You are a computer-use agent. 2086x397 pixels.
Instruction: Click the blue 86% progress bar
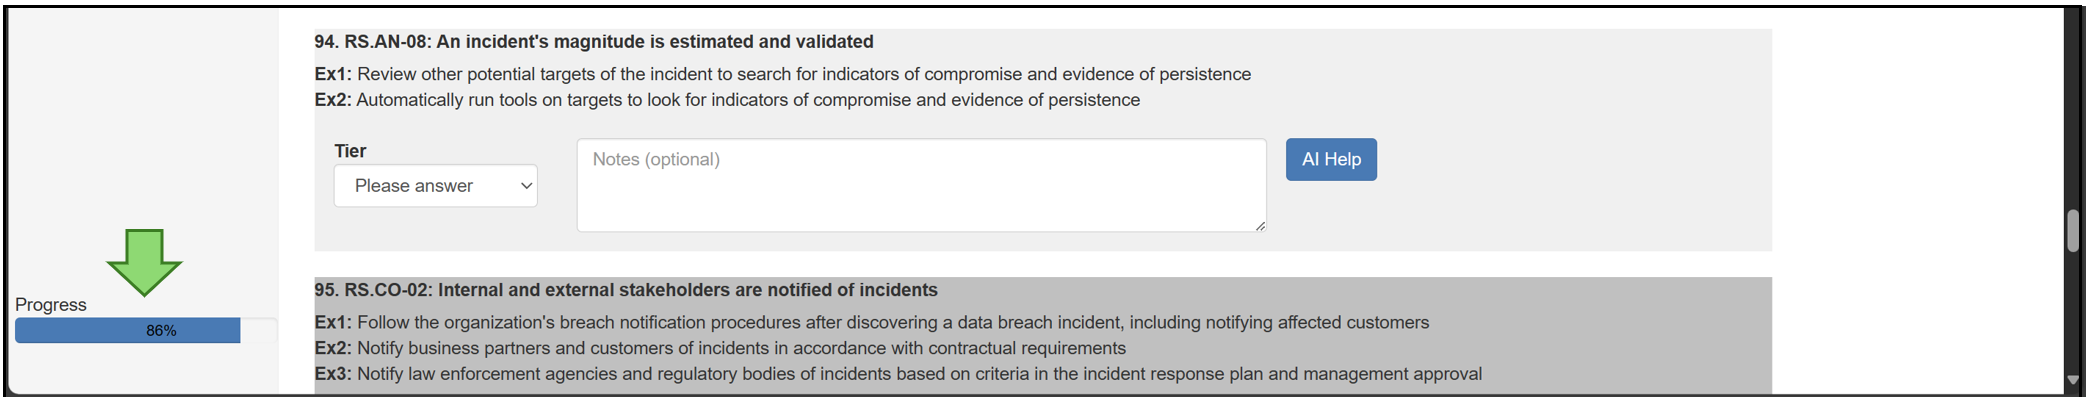[x=128, y=331]
